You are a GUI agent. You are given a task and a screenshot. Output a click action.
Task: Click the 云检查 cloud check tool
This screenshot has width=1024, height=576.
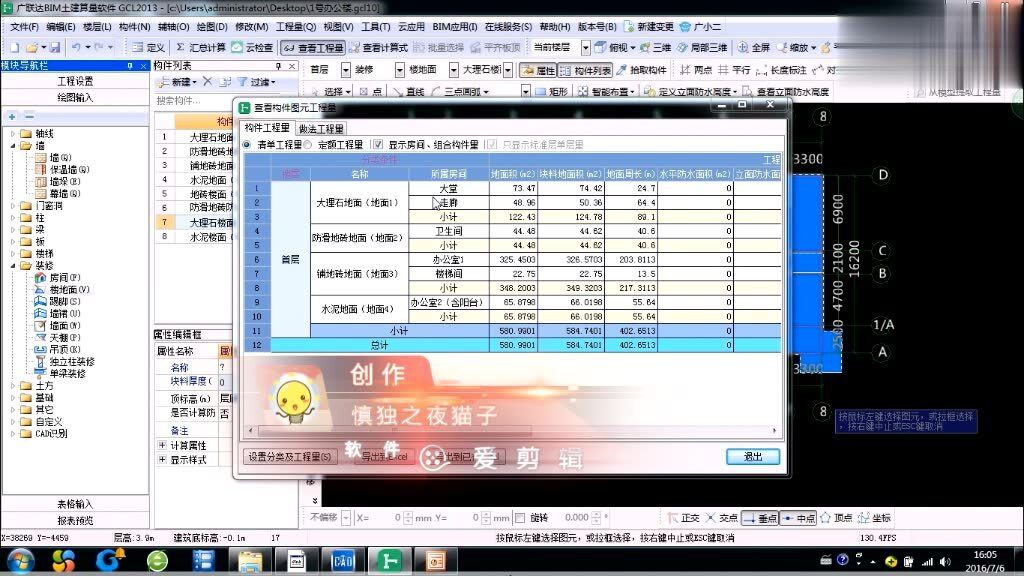252,48
